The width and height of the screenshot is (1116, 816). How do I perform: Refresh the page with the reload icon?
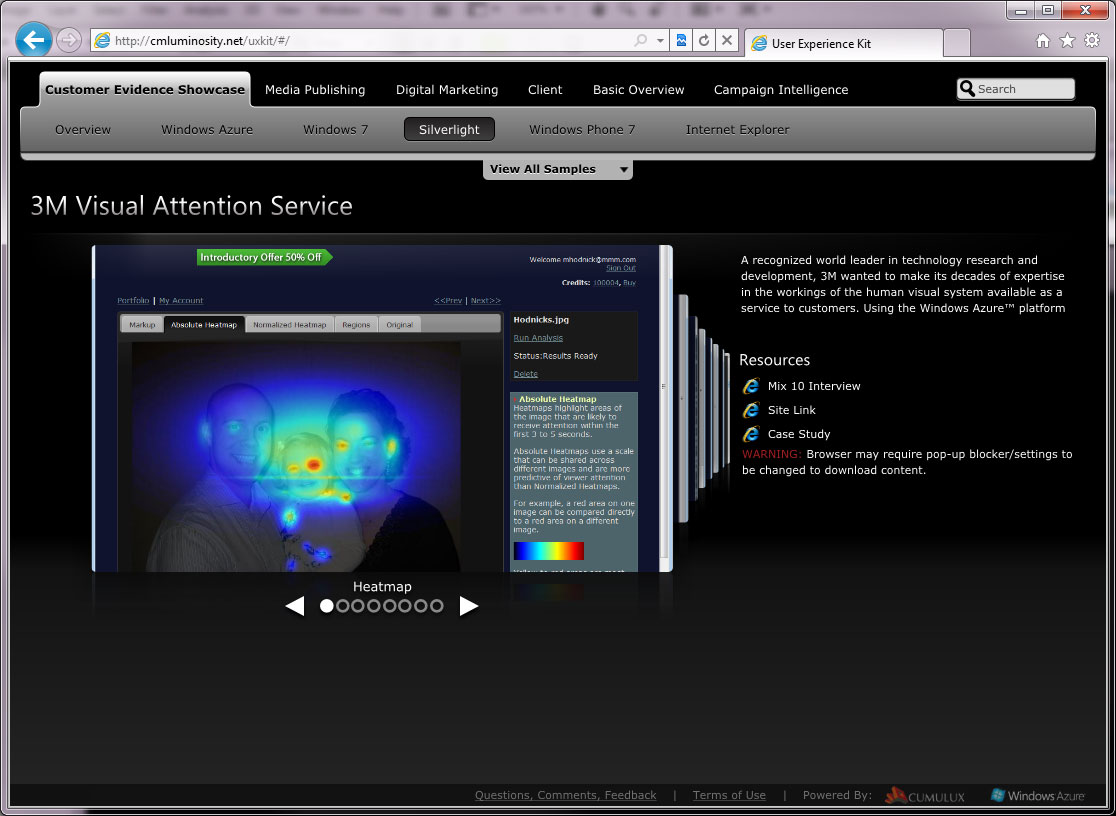[x=704, y=41]
